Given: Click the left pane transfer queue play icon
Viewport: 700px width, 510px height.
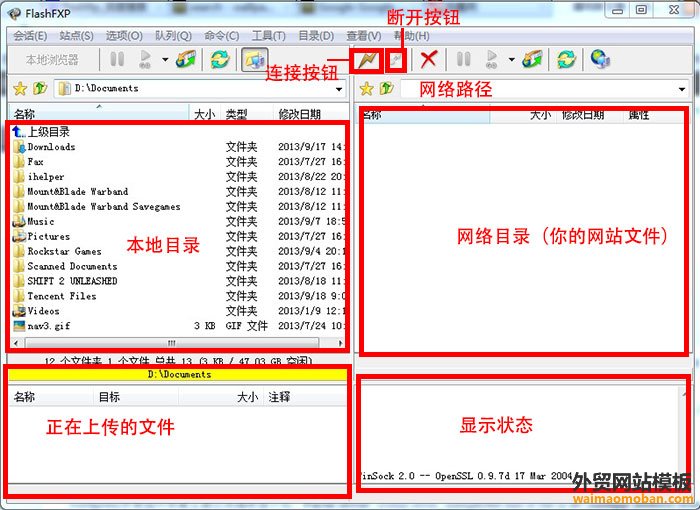Looking at the screenshot, I should [145, 59].
